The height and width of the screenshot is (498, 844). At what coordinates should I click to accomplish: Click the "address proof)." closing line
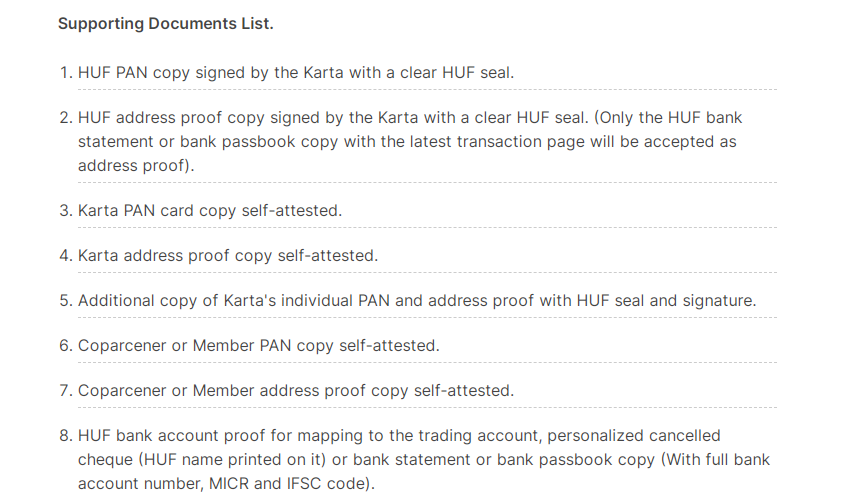134,166
